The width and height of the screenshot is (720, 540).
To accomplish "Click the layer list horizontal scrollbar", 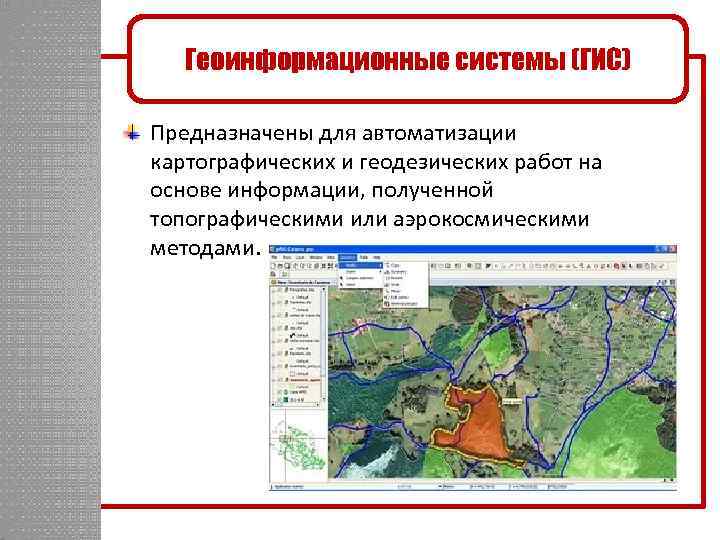I will click(x=295, y=405).
